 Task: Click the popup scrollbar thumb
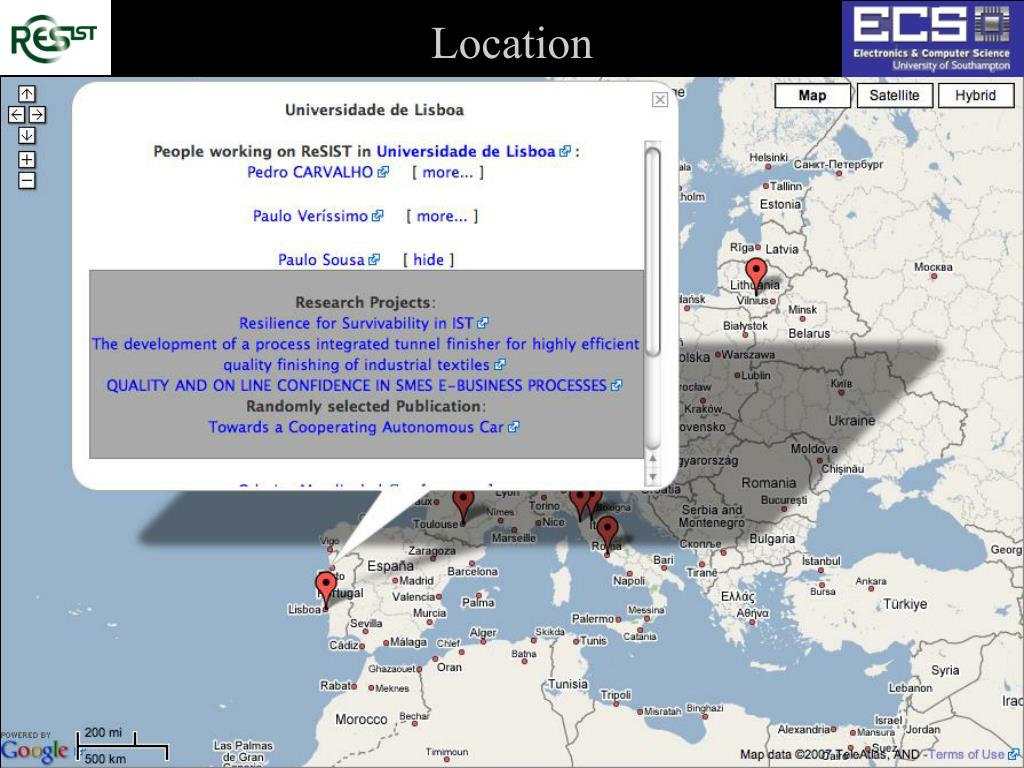click(652, 252)
